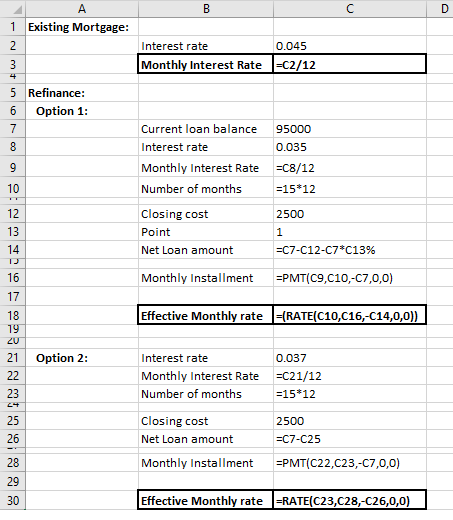Select column B header

point(206,9)
